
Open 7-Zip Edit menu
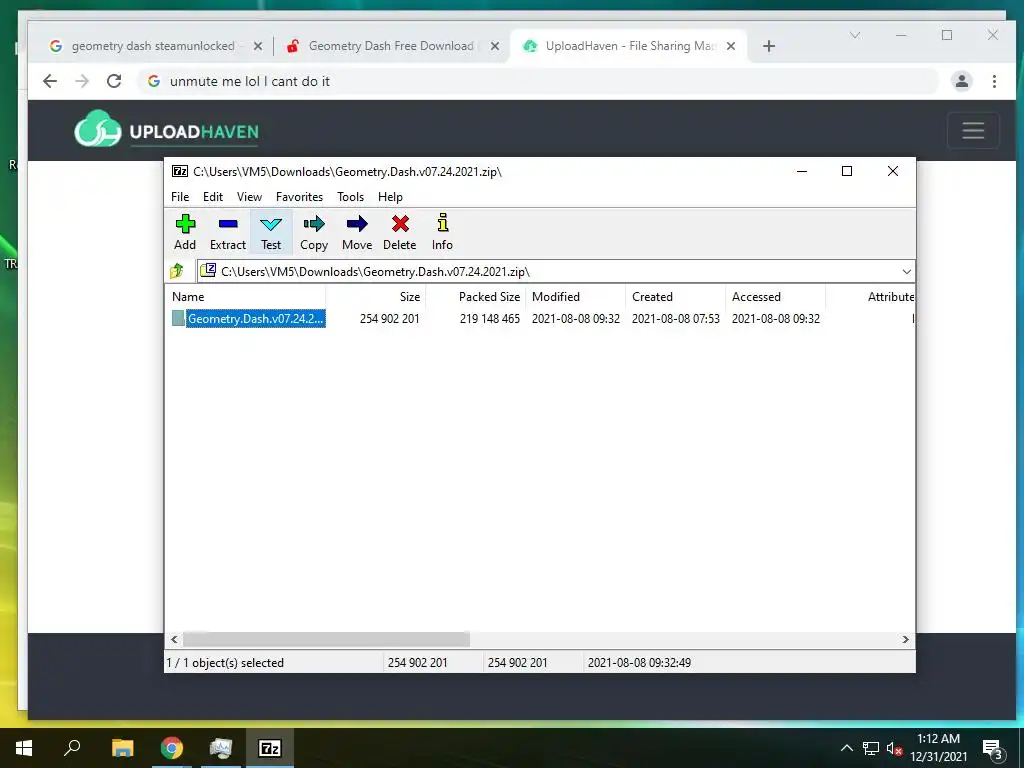pos(213,197)
